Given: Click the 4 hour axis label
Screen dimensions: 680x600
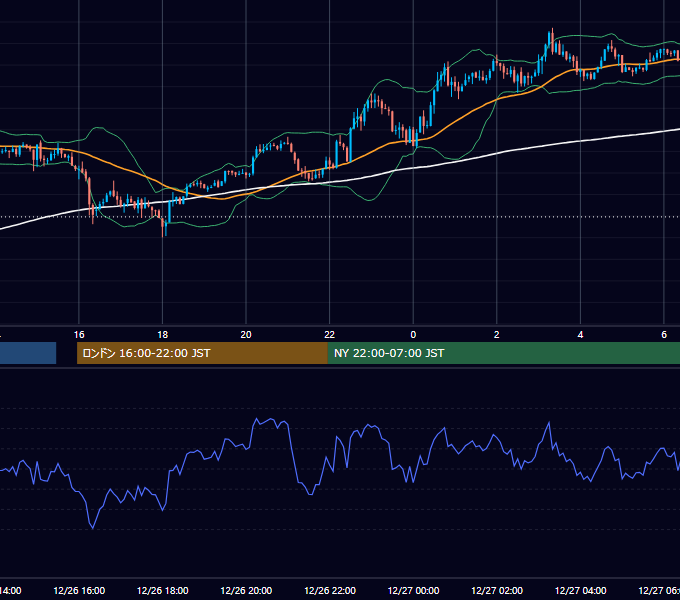Looking at the screenshot, I should pos(580,335).
